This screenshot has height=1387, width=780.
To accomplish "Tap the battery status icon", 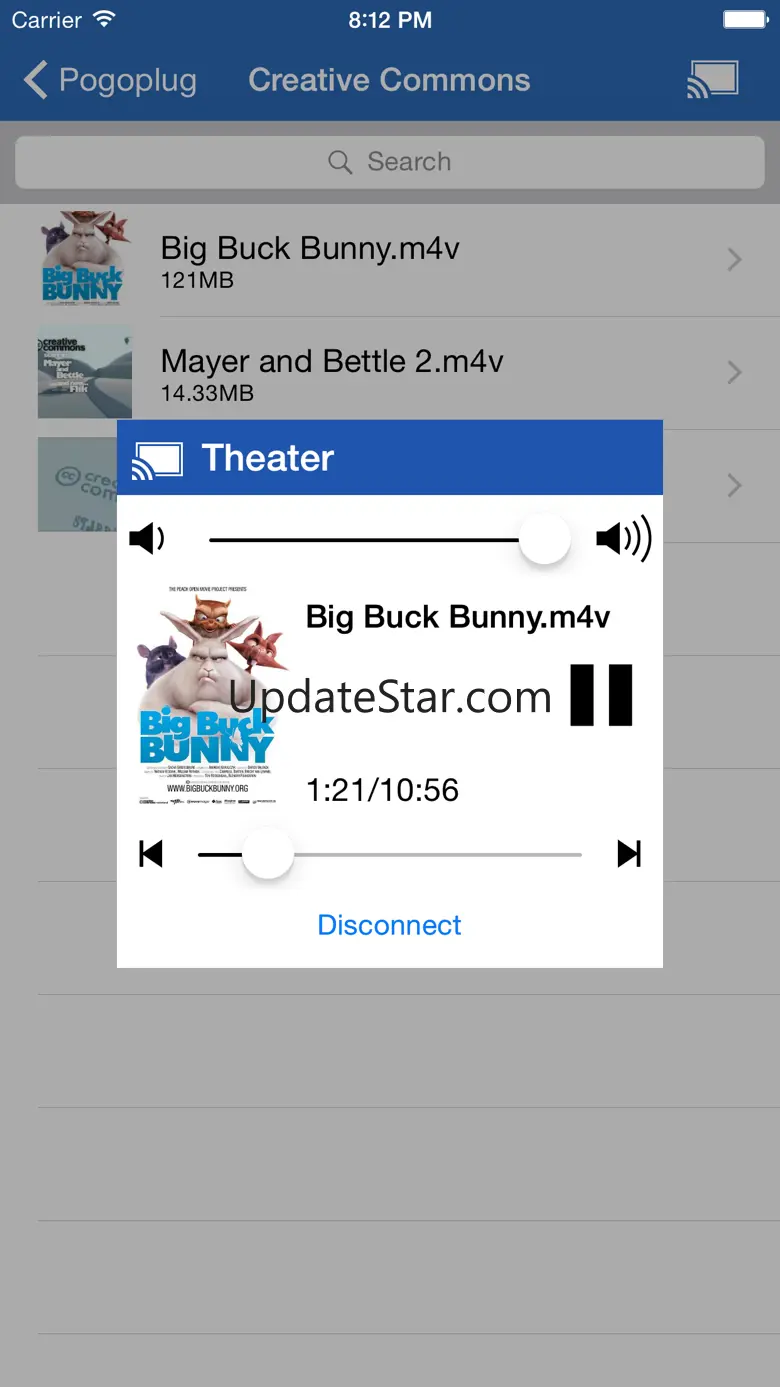I will pos(745,20).
